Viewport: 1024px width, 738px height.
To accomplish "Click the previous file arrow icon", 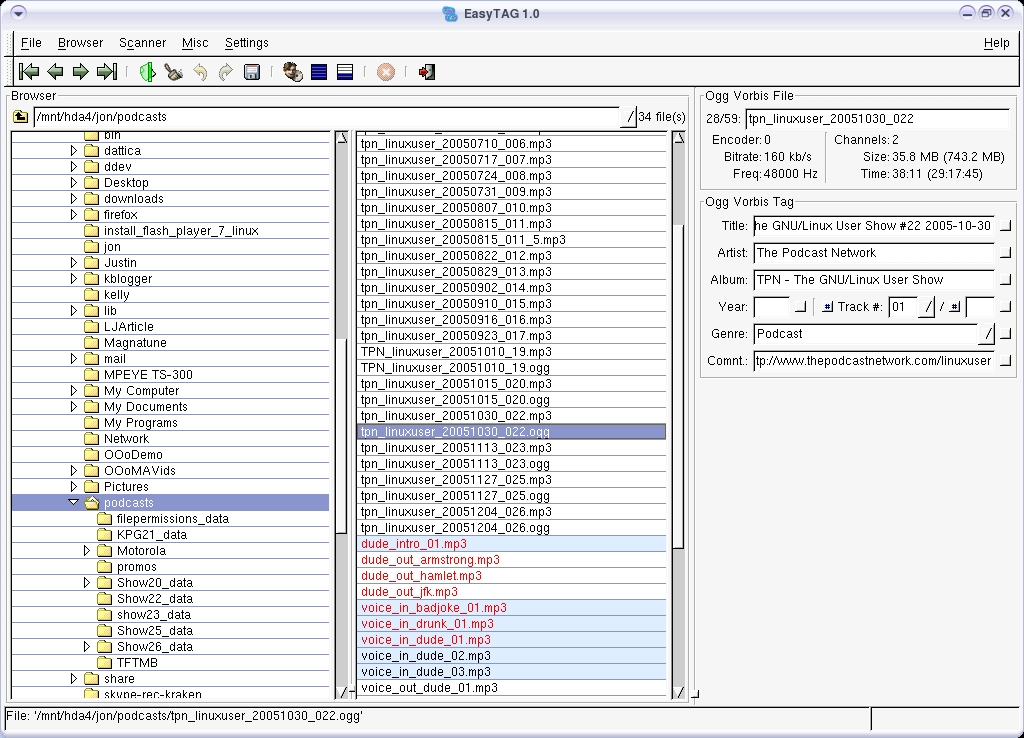I will tap(55, 72).
